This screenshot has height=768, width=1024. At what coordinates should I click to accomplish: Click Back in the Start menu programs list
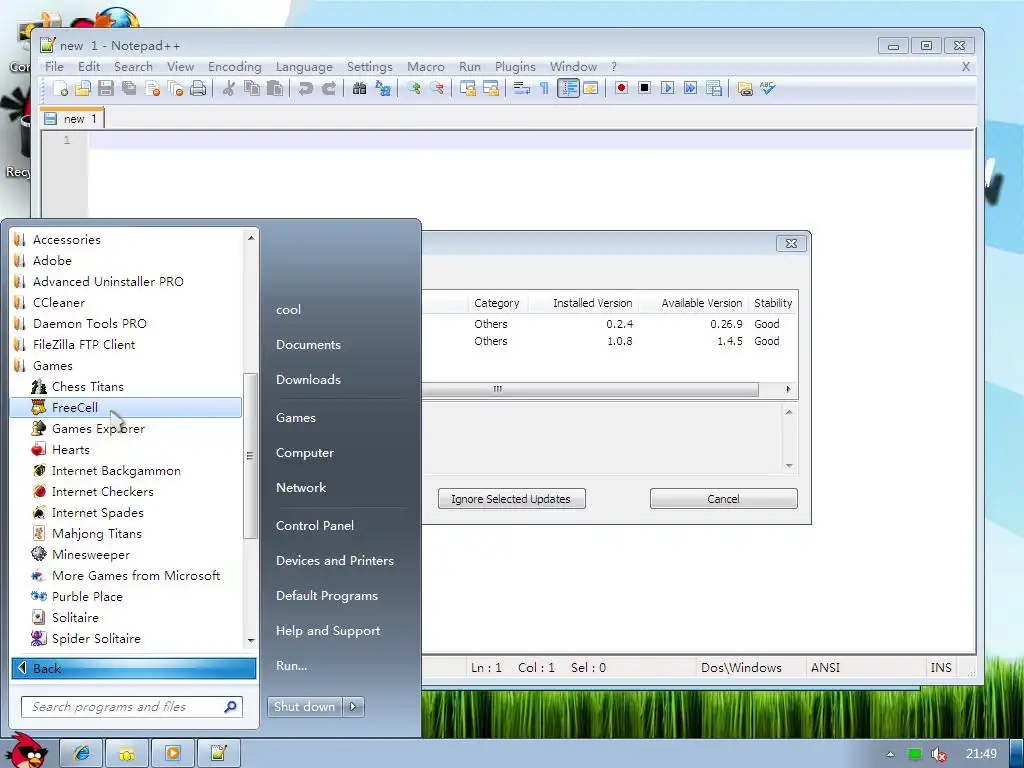134,668
